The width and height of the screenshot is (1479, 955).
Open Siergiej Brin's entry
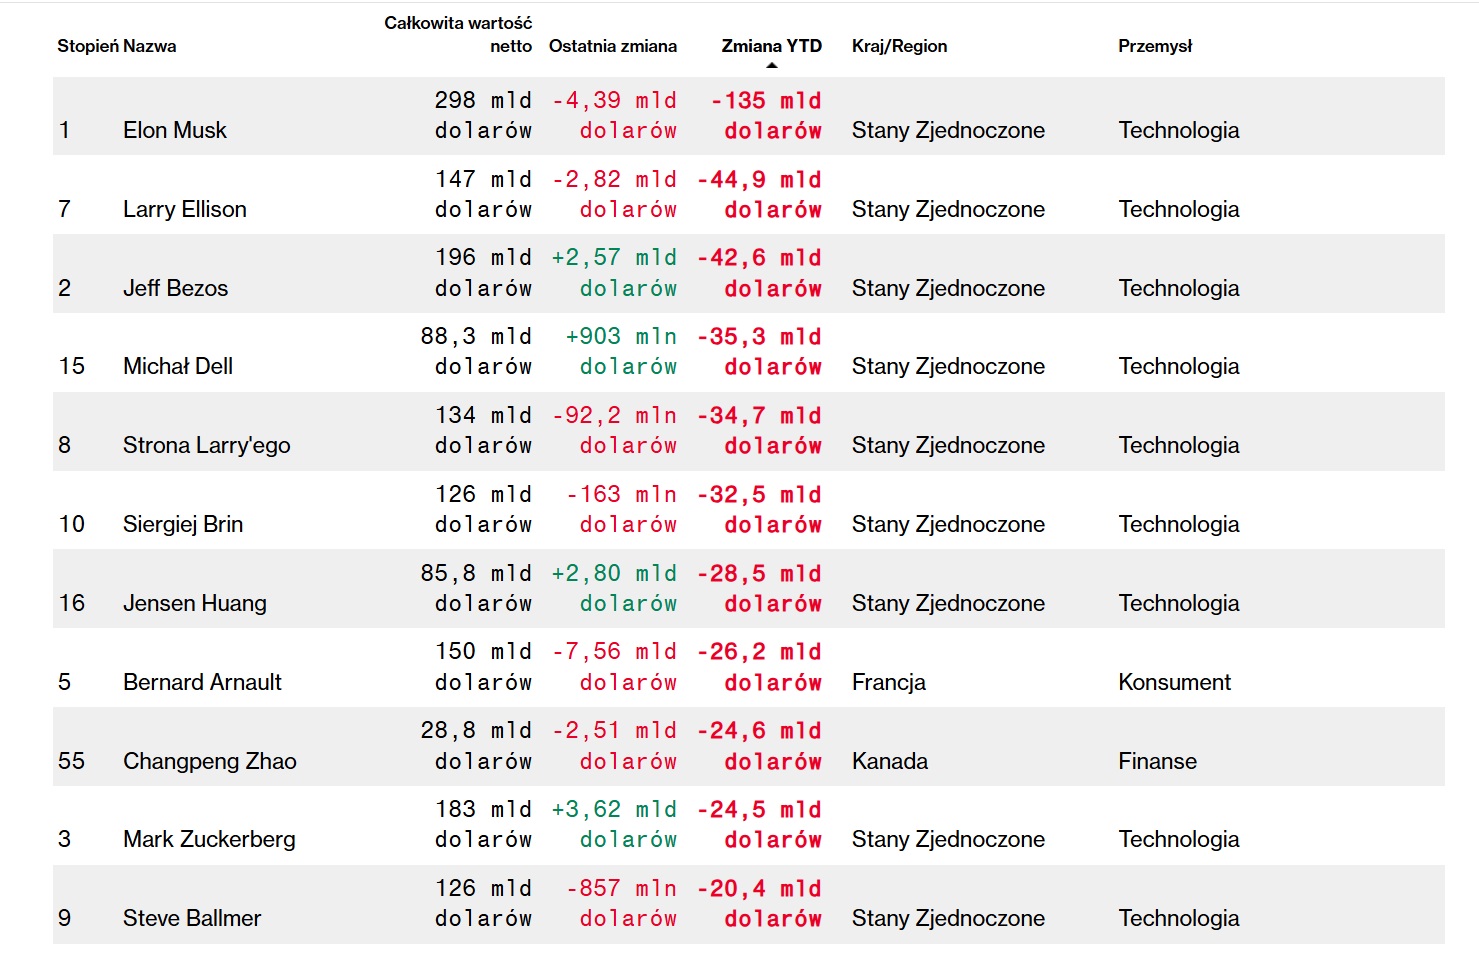point(183,524)
